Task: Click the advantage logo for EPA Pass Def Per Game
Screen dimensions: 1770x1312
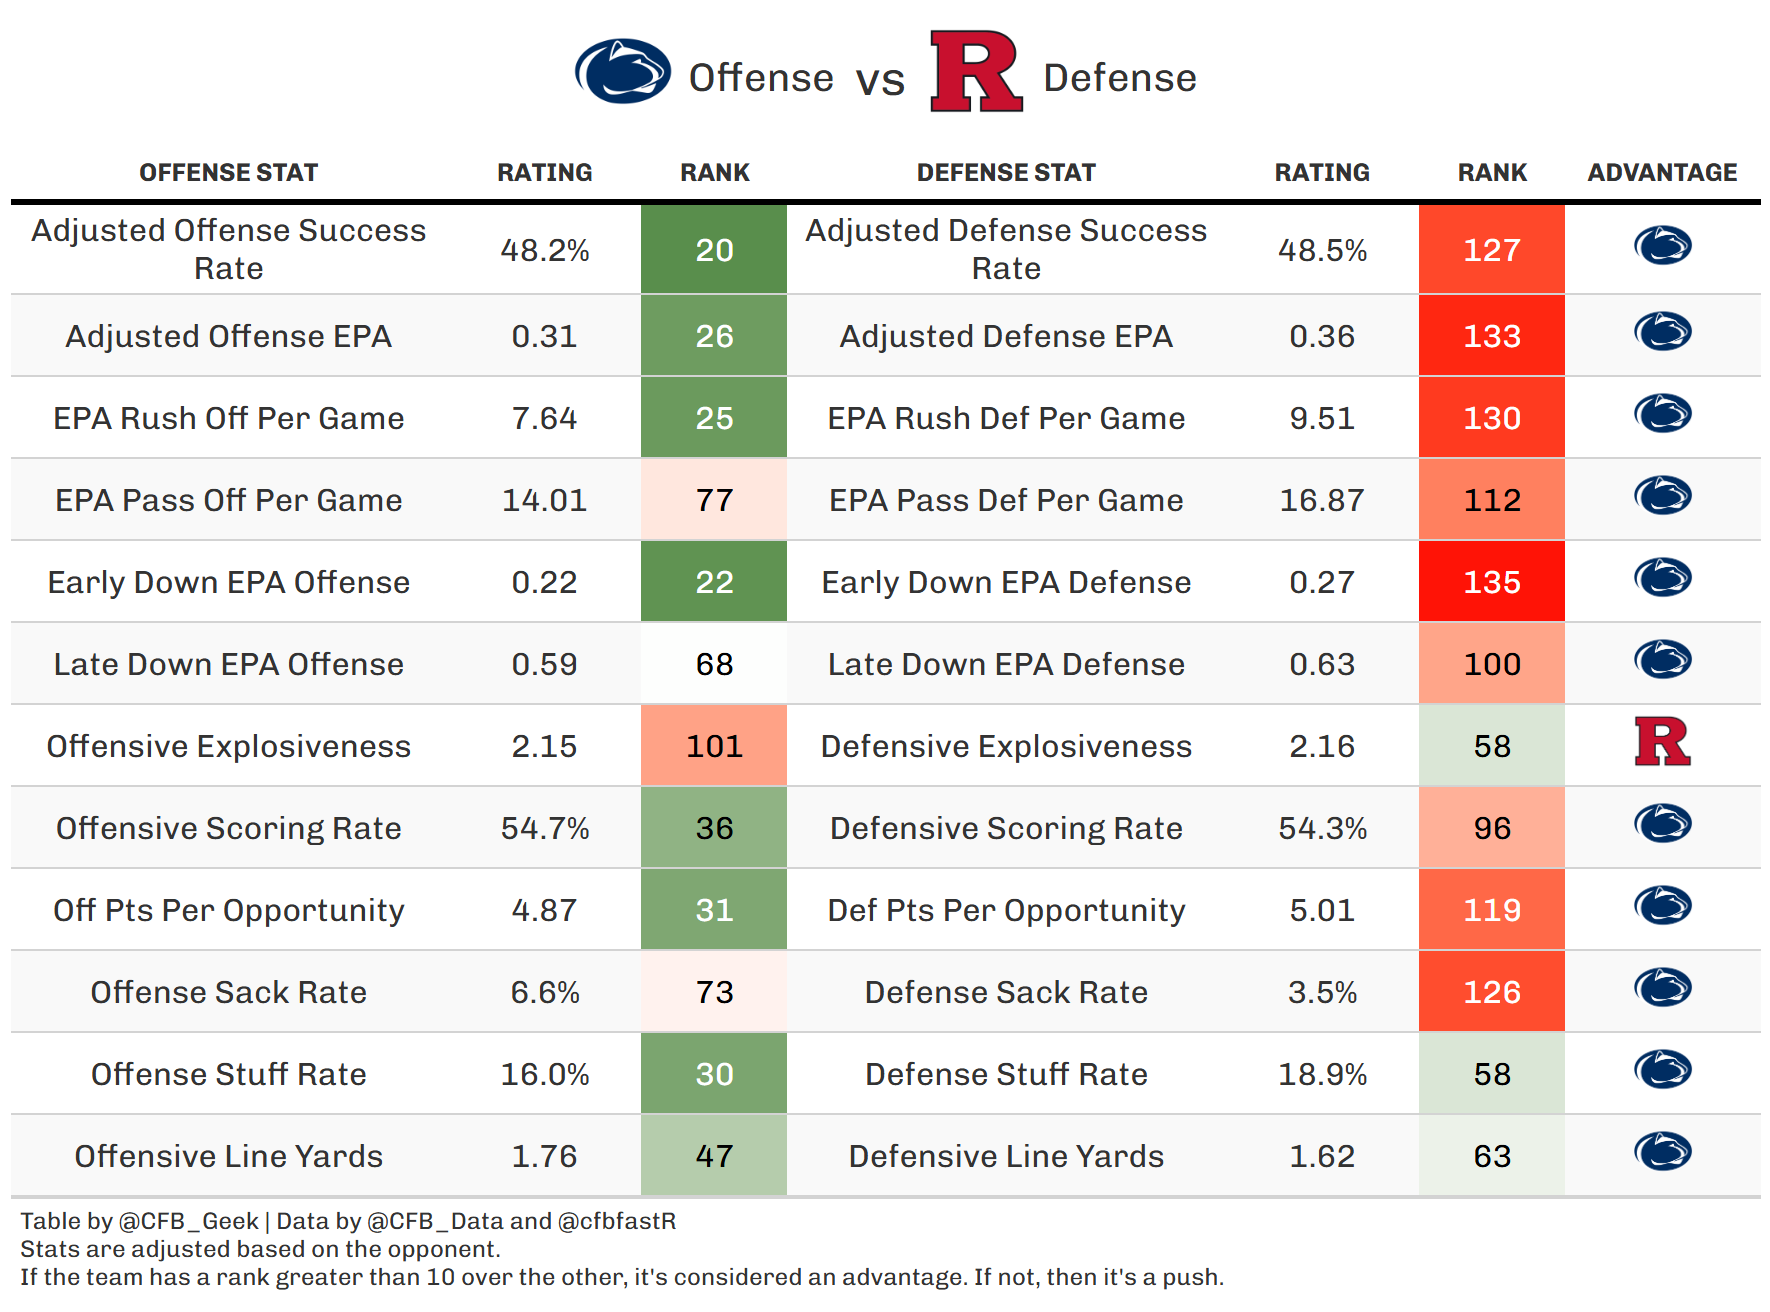Action: [x=1662, y=496]
